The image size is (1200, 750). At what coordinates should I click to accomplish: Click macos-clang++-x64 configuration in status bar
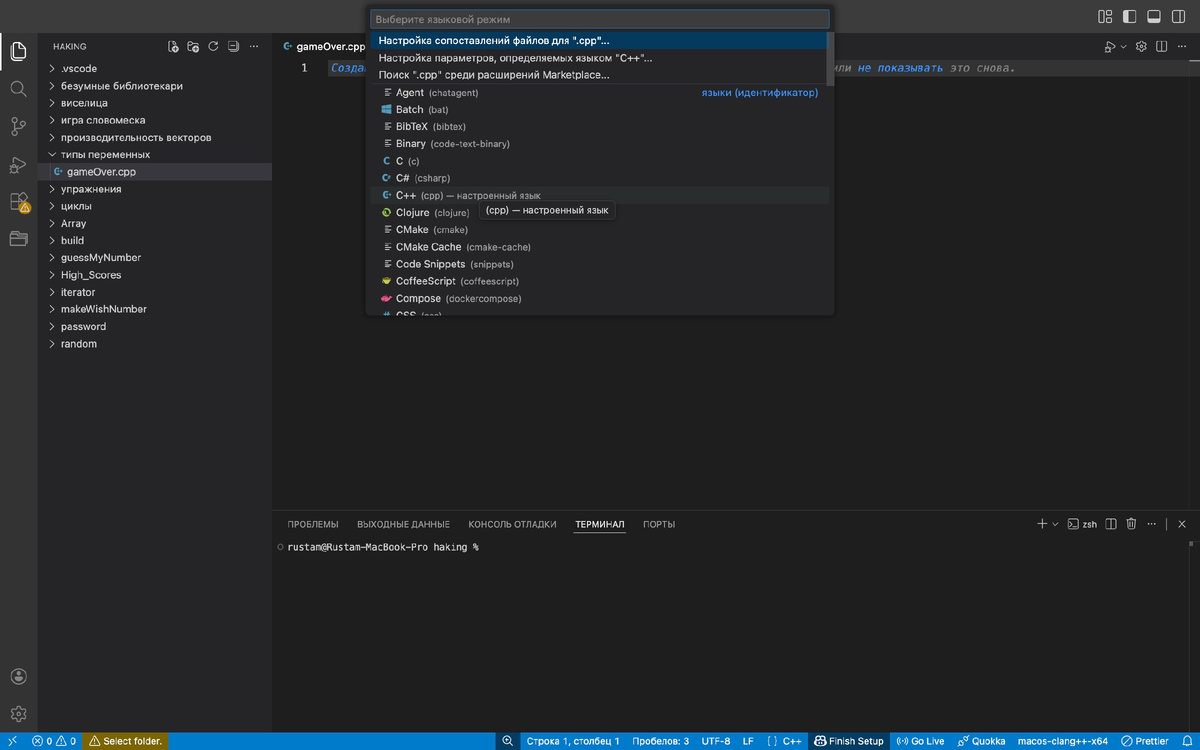tap(1062, 741)
